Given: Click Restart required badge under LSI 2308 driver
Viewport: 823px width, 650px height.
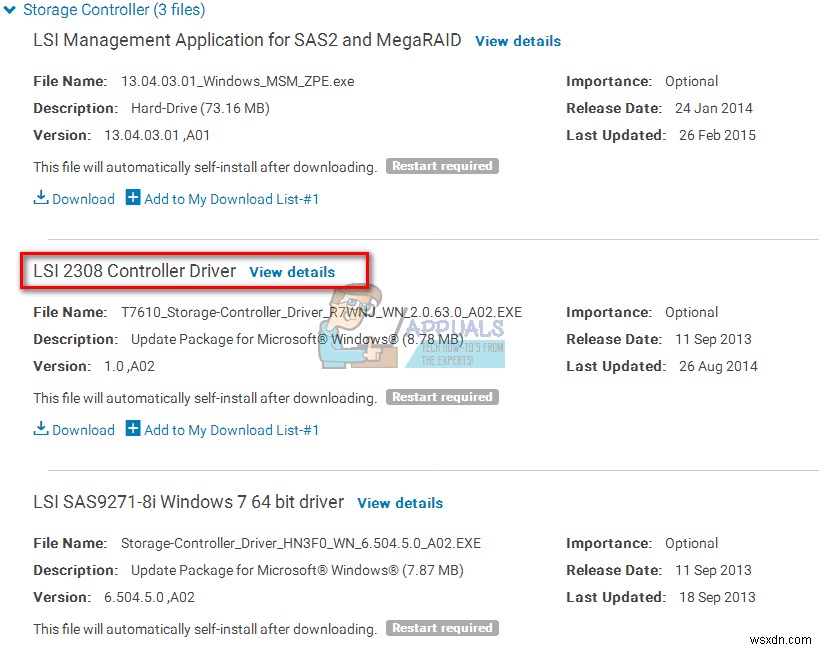Looking at the screenshot, I should (442, 396).
